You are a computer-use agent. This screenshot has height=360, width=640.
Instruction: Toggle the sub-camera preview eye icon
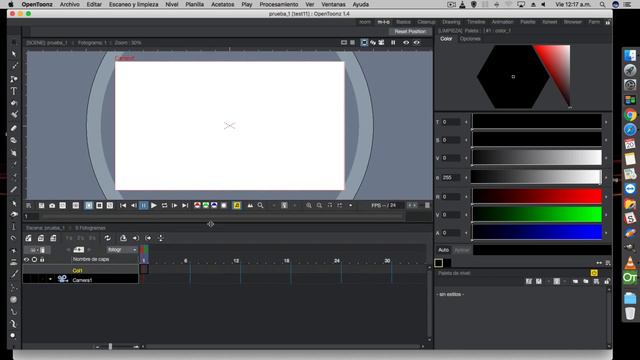(x=417, y=42)
